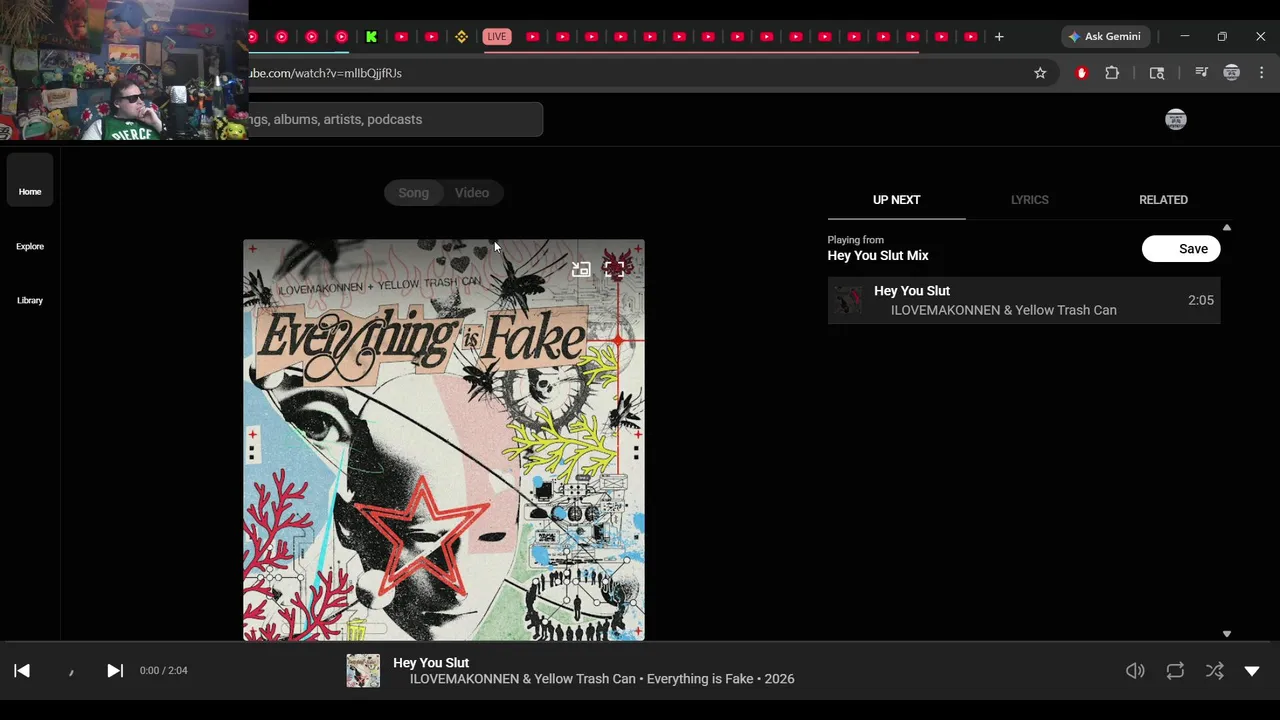
Task: Click the player bar album thumbnail
Action: tap(363, 671)
